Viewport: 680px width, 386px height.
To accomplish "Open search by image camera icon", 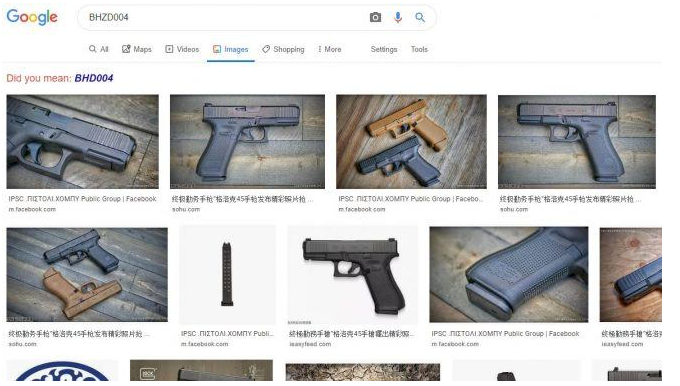I will point(375,17).
